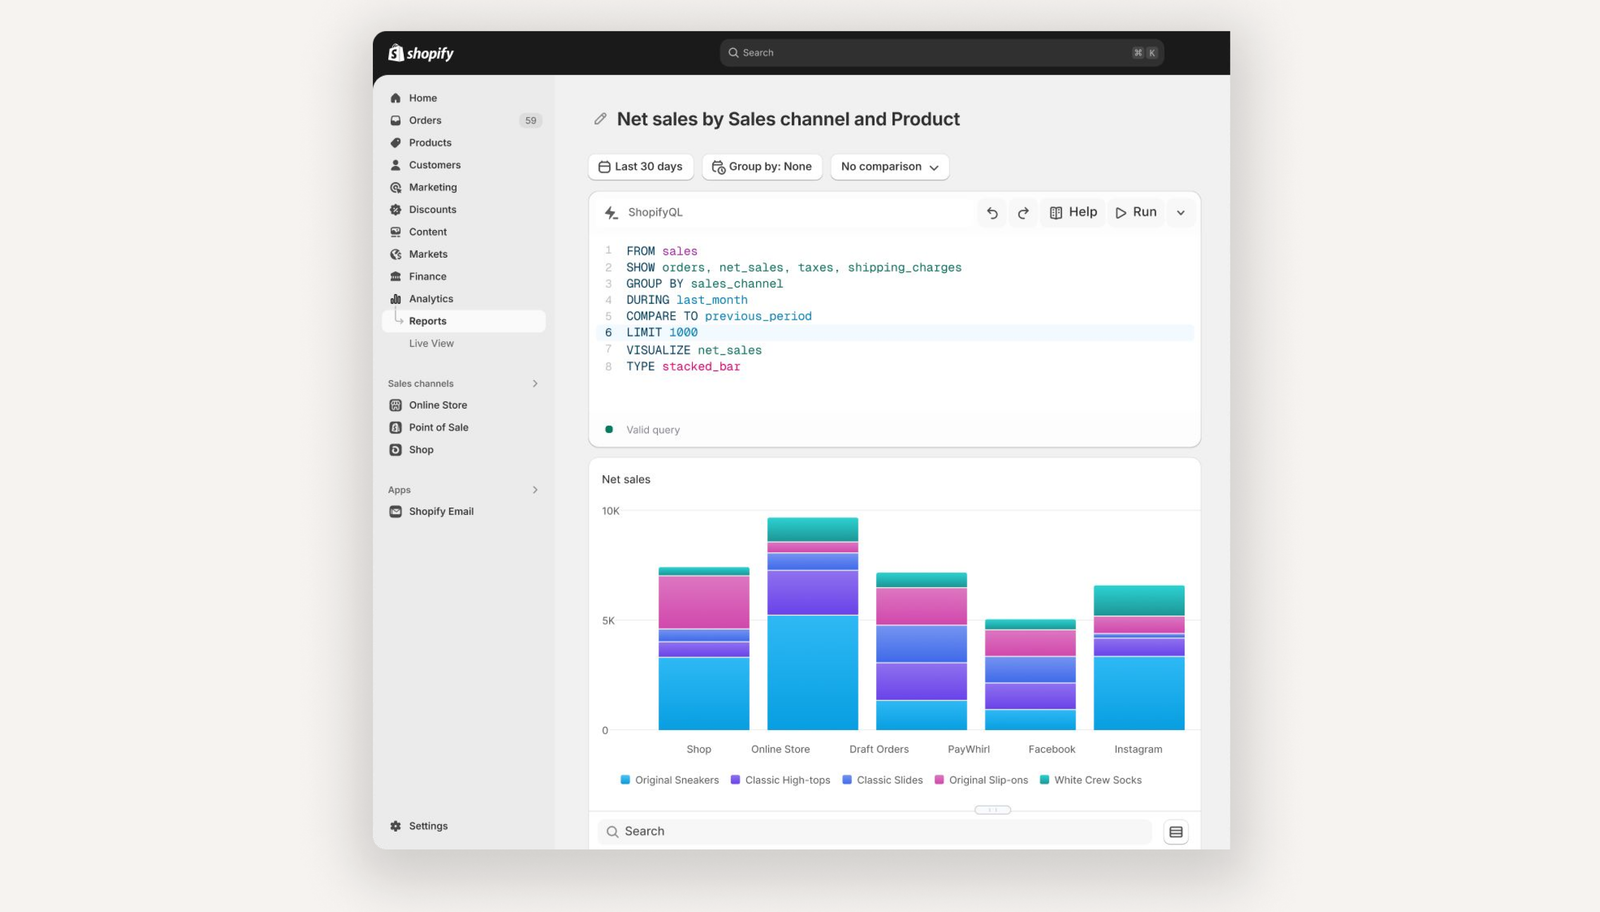1600x912 pixels.
Task: Click the Original Slip-ons legend swatch
Action: [x=939, y=780]
